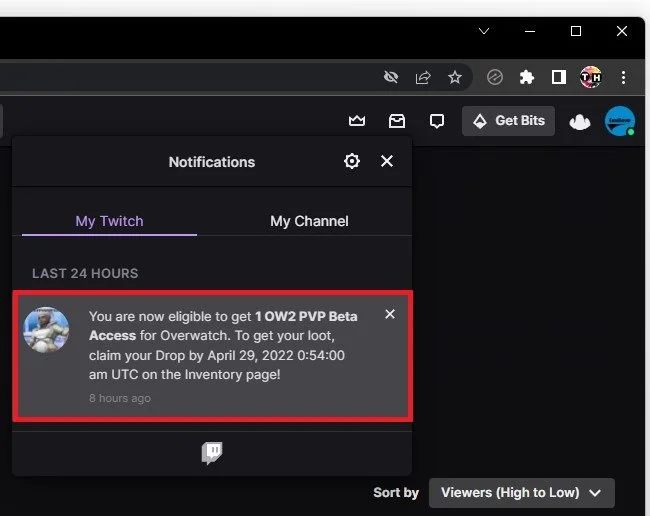Bookmark this page with star icon
Viewport: 650px width, 516px height.
coord(455,77)
